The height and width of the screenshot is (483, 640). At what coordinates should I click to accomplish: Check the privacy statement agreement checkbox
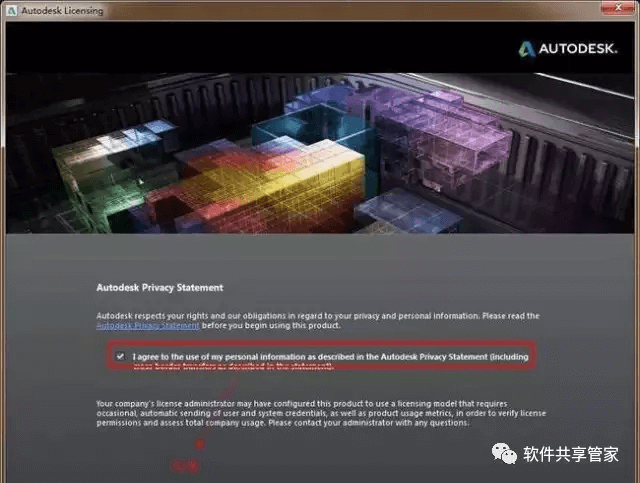click(x=120, y=356)
